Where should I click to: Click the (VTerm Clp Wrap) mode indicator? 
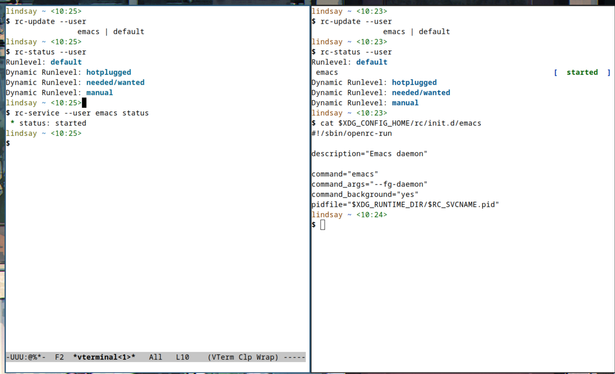click(243, 357)
